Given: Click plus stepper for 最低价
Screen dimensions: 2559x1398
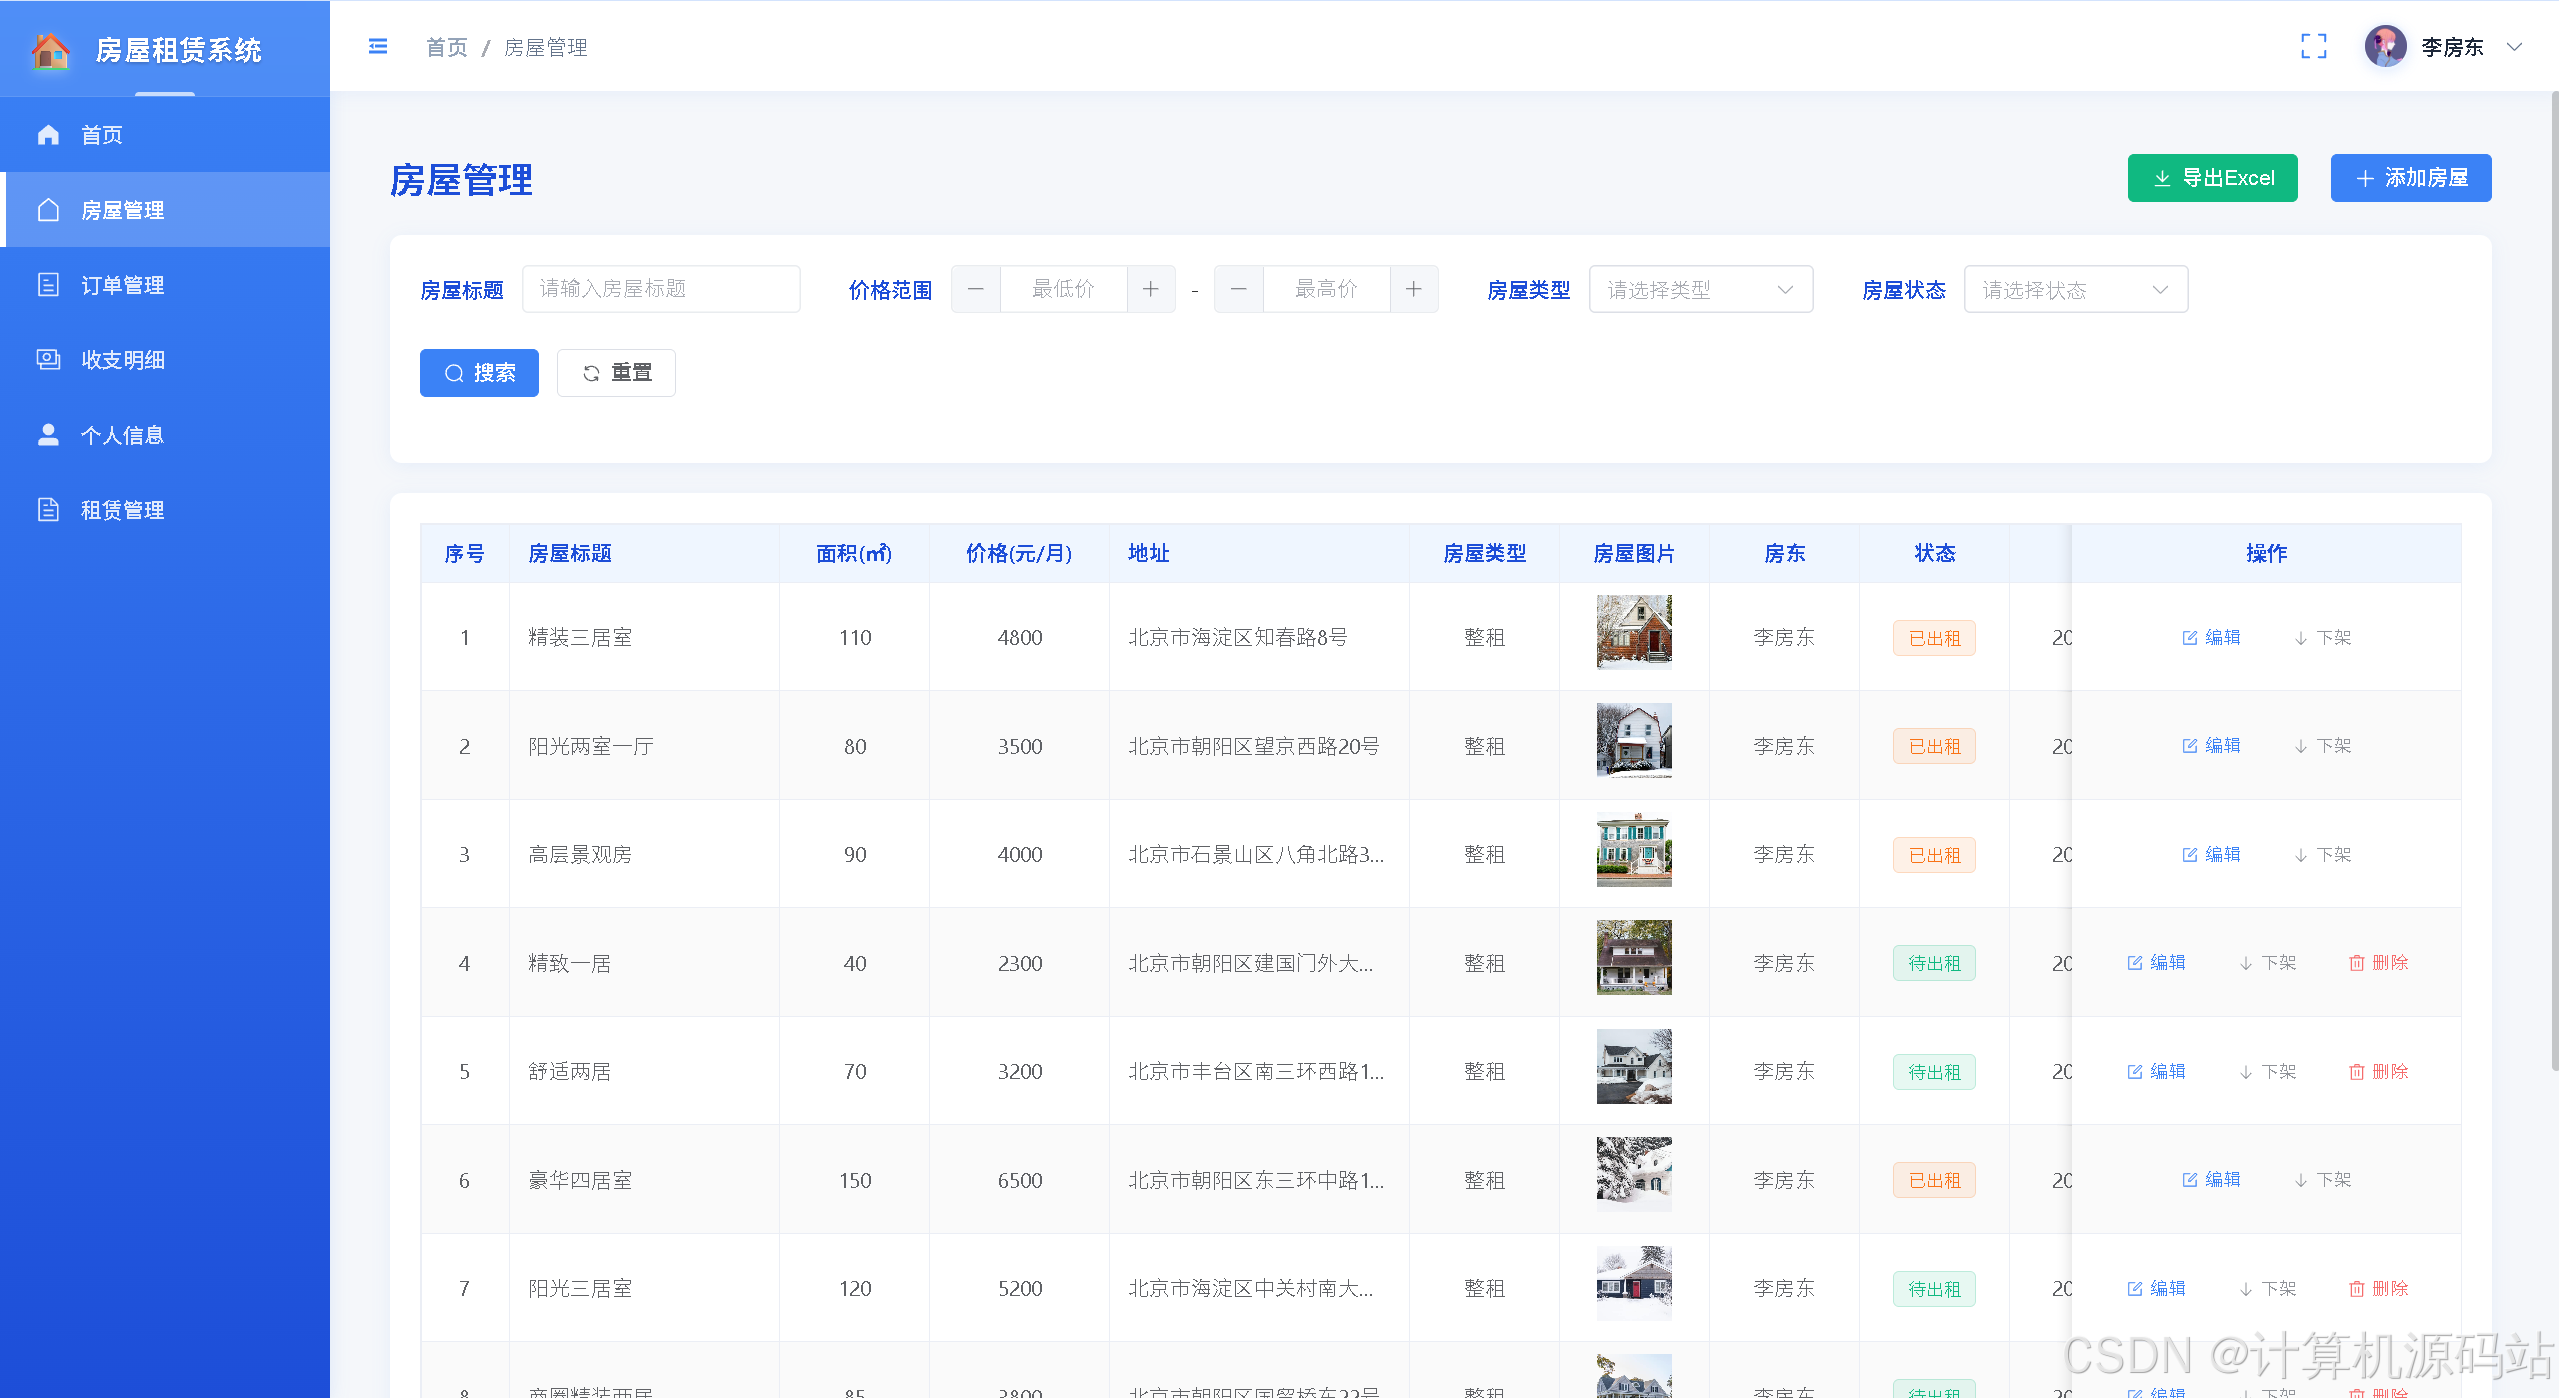Looking at the screenshot, I should [x=1150, y=289].
